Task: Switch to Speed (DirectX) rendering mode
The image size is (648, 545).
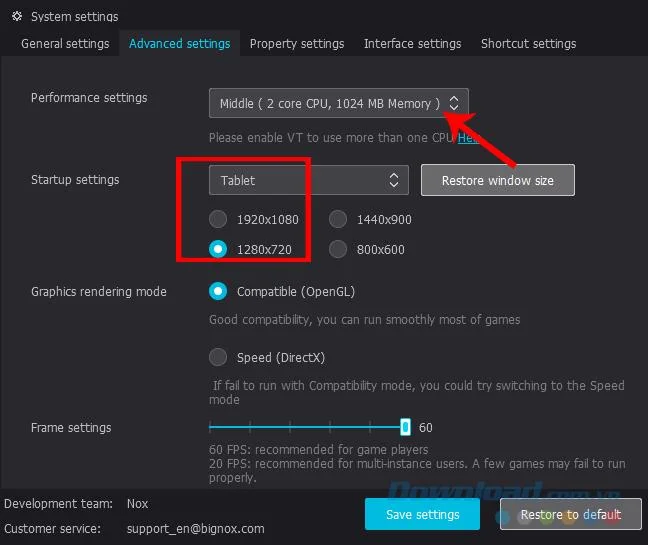Action: (x=218, y=357)
